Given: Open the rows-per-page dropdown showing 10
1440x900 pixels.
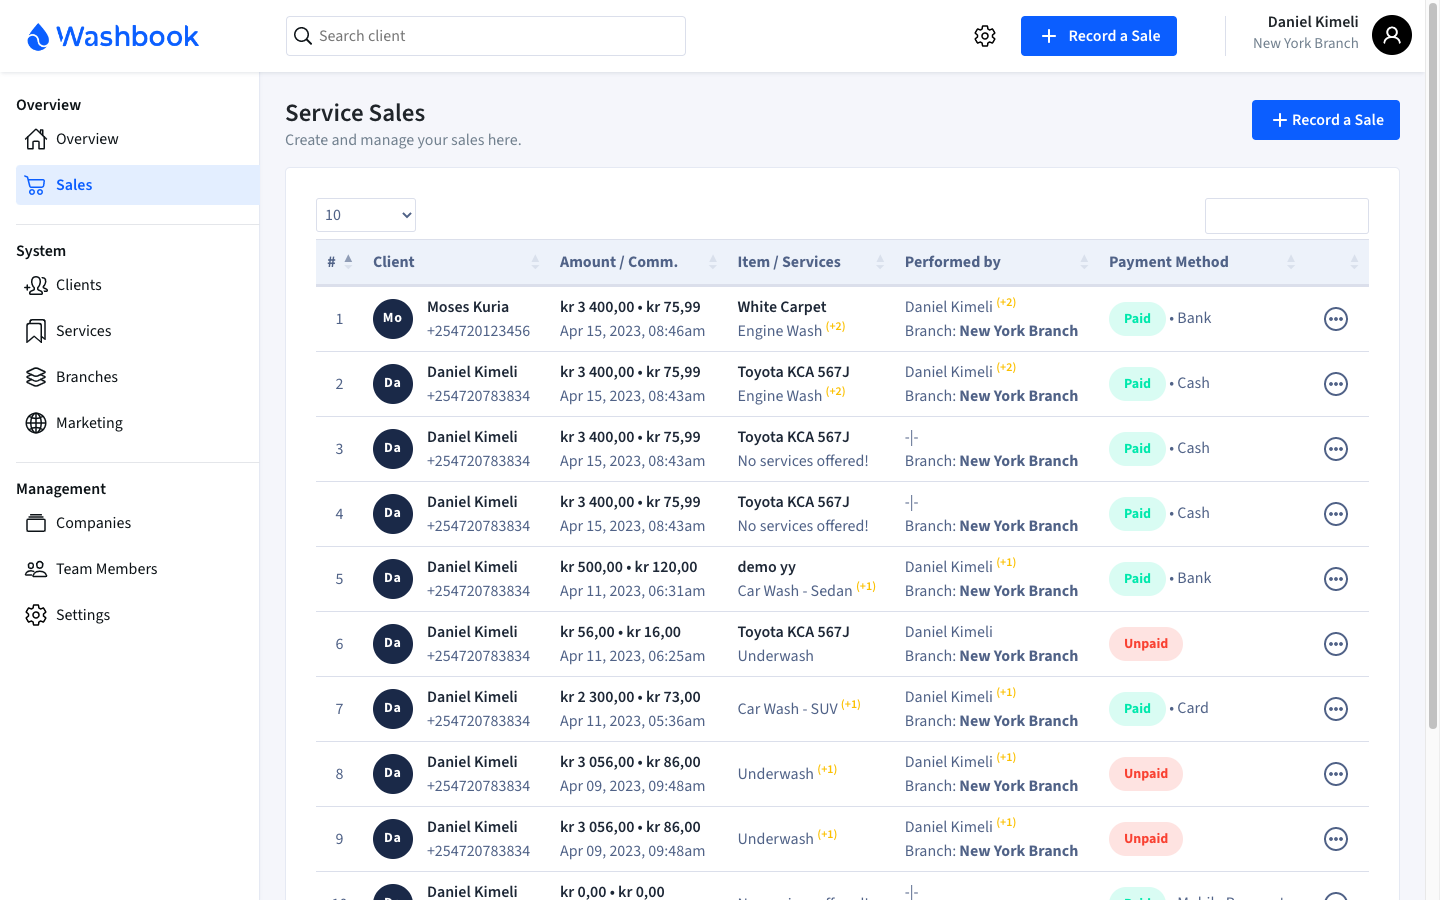Looking at the screenshot, I should pos(366,215).
